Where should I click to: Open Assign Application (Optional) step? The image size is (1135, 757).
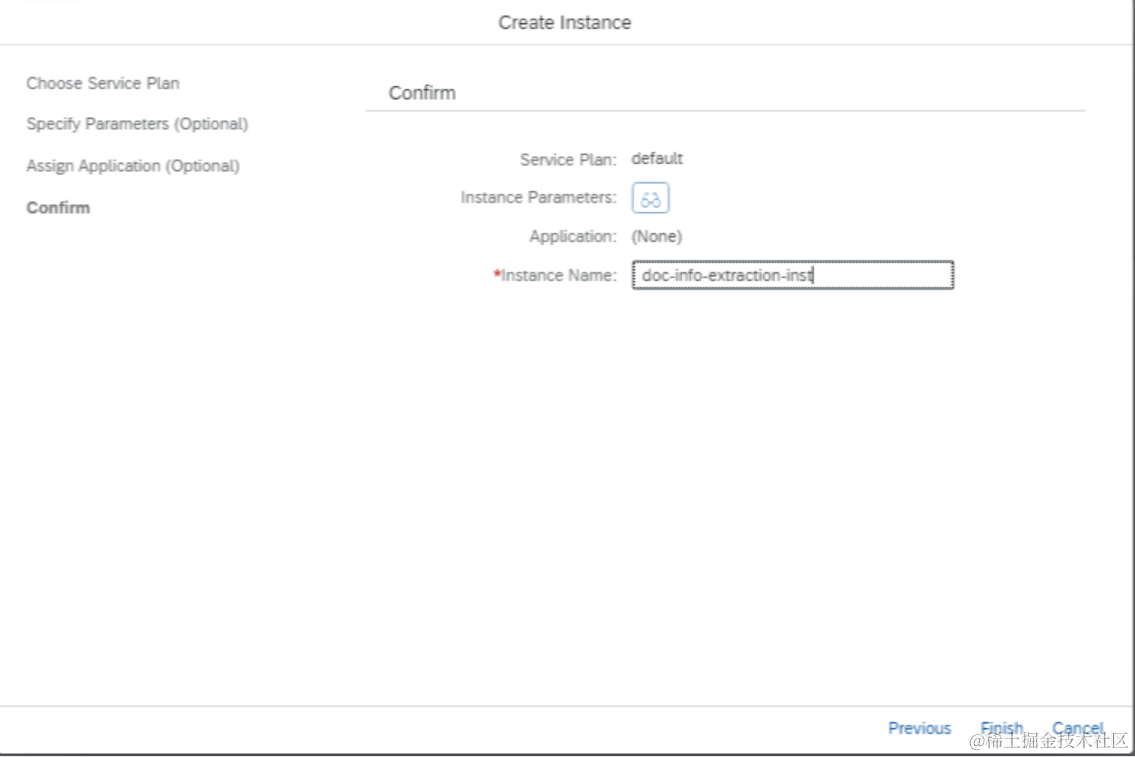132,166
